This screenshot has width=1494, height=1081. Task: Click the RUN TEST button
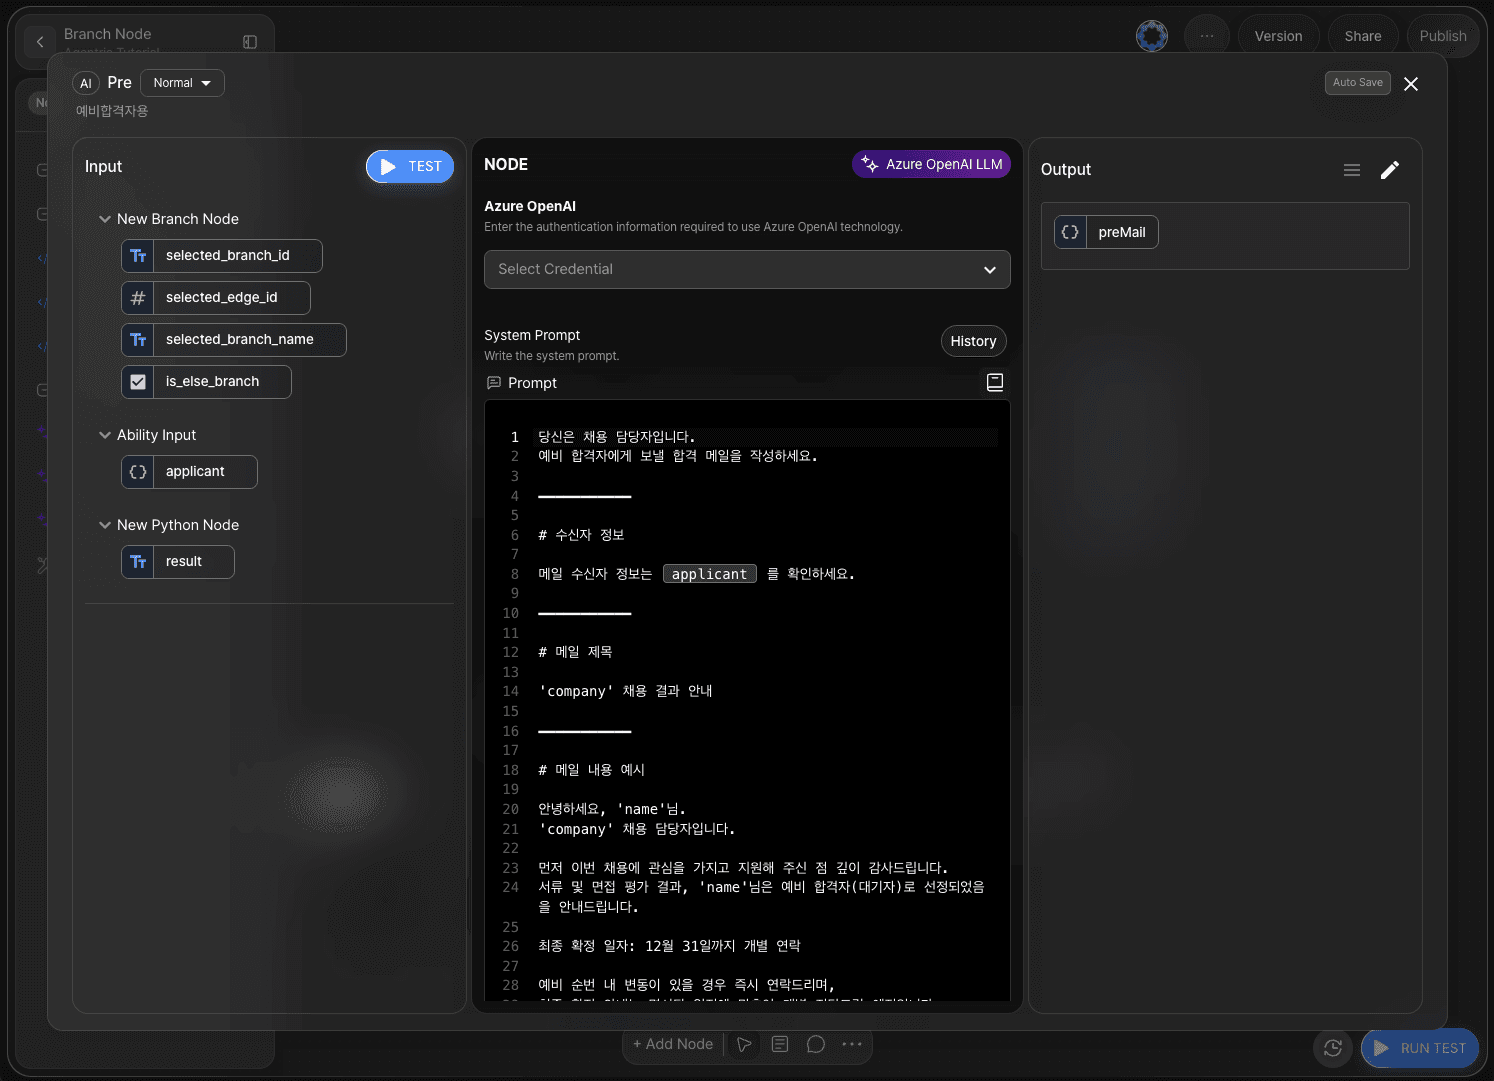(x=1420, y=1048)
